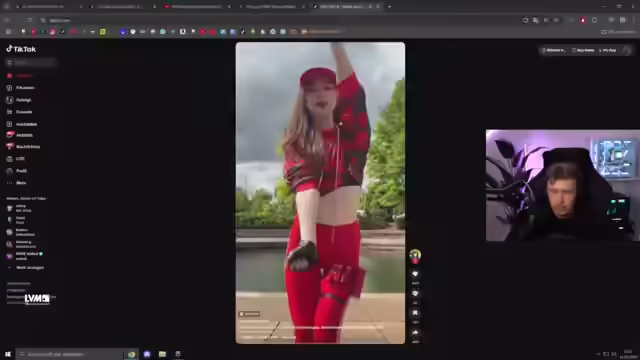This screenshot has width=640, height=360.
Task: Save video with the bookmark icon
Action: 415,313
